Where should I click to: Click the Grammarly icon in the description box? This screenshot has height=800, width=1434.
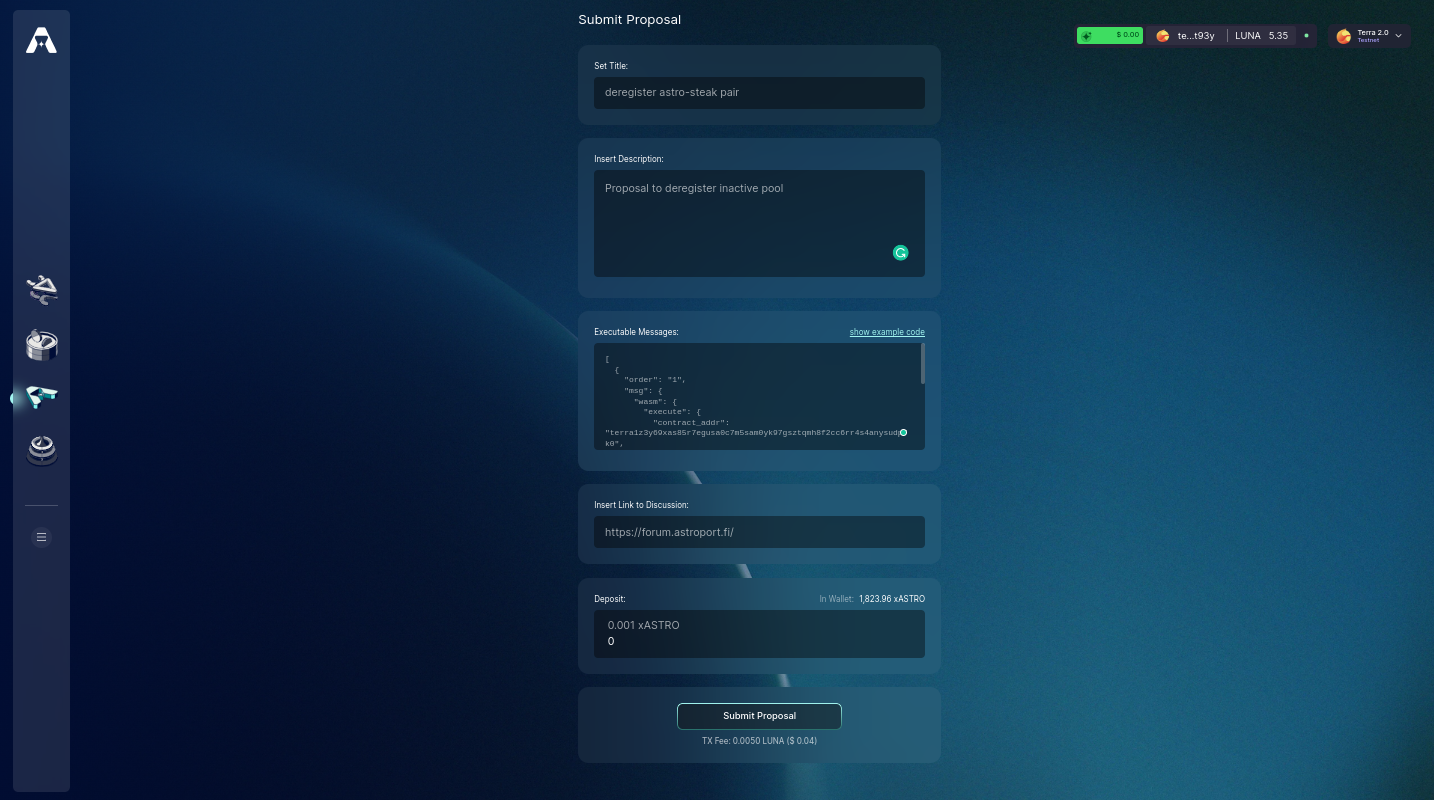click(900, 253)
